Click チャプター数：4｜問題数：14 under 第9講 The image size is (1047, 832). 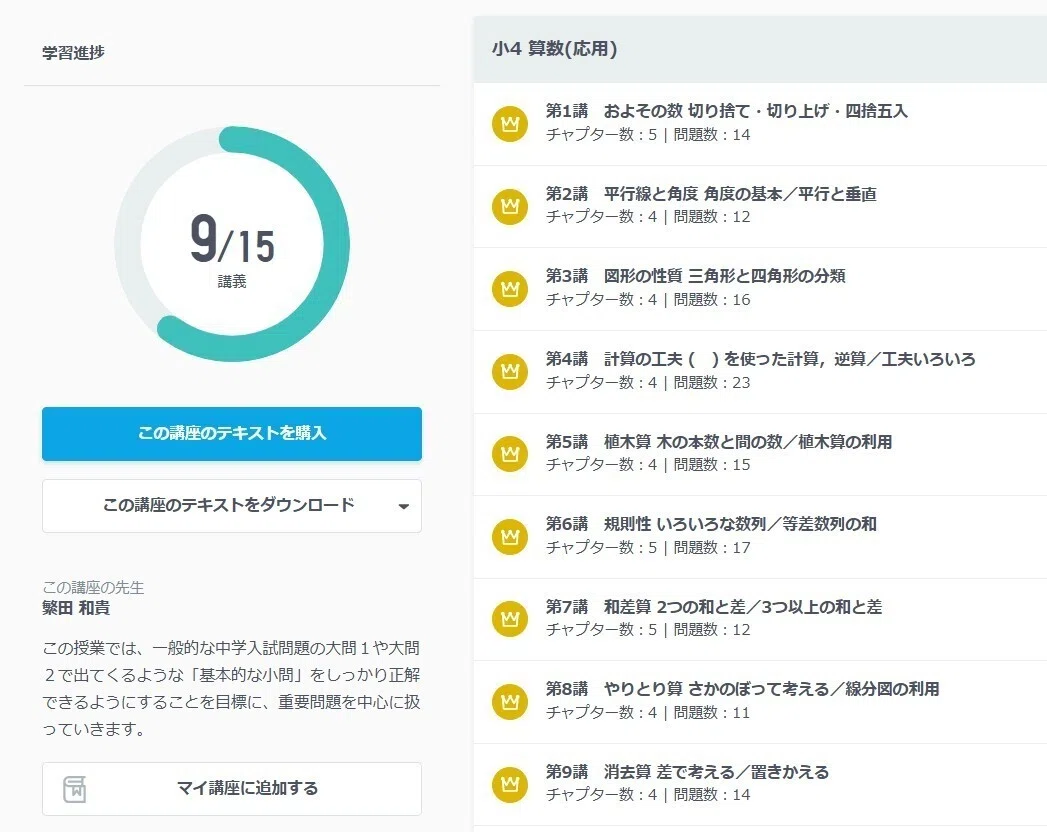[648, 795]
